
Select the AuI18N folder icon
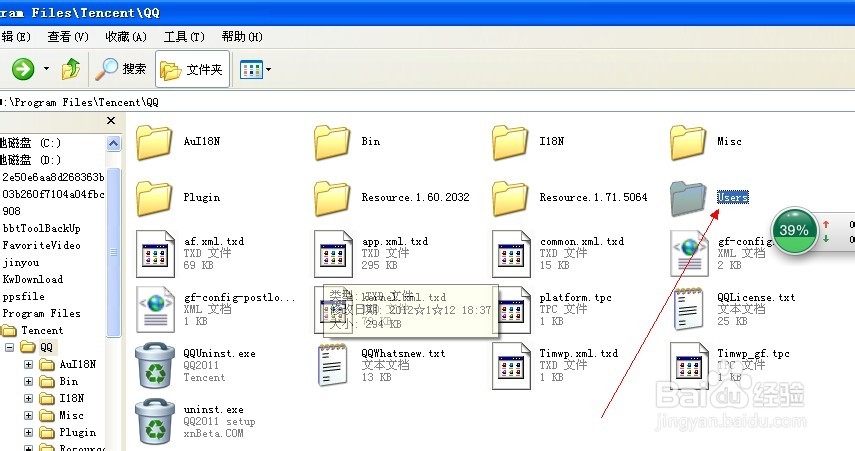[154, 142]
